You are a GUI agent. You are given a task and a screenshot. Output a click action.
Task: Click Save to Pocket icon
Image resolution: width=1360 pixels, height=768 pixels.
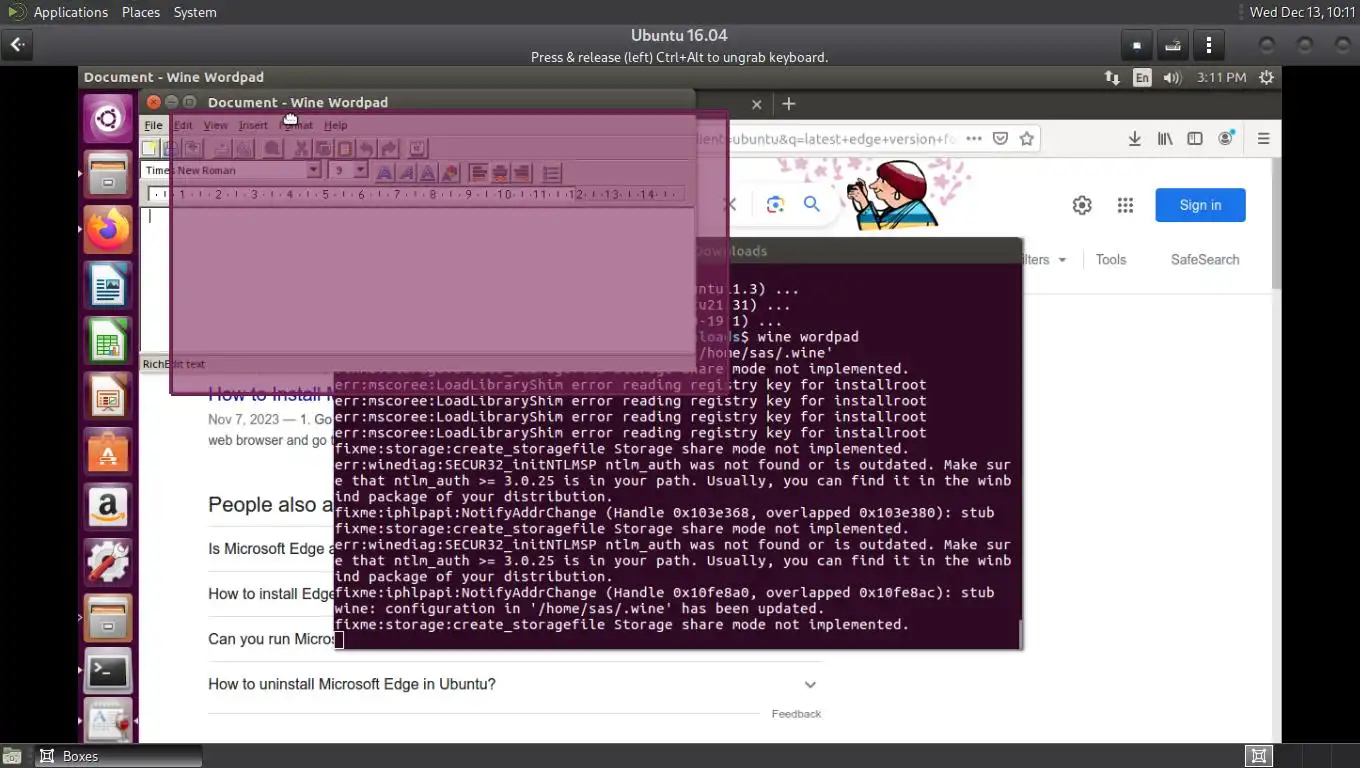(x=1000, y=139)
